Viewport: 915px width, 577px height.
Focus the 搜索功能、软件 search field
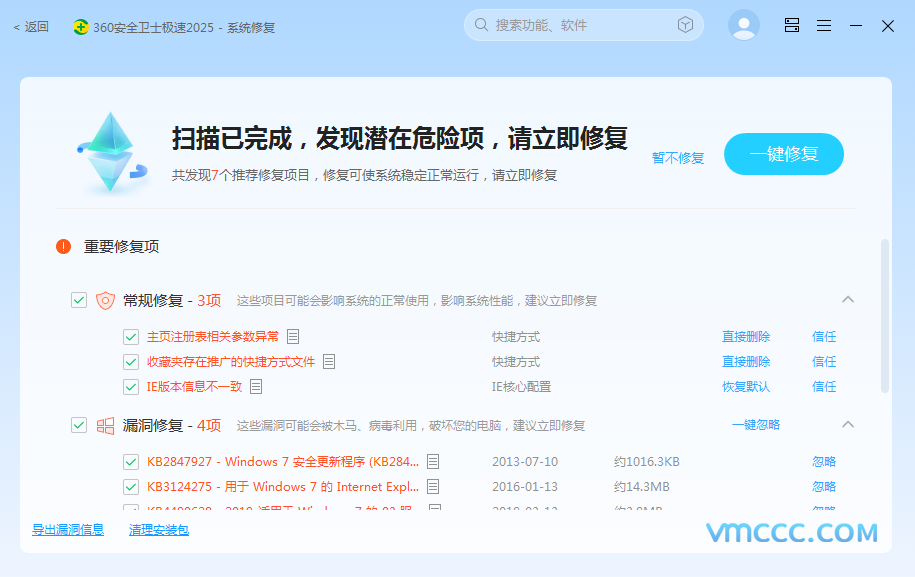pyautogui.click(x=580, y=25)
